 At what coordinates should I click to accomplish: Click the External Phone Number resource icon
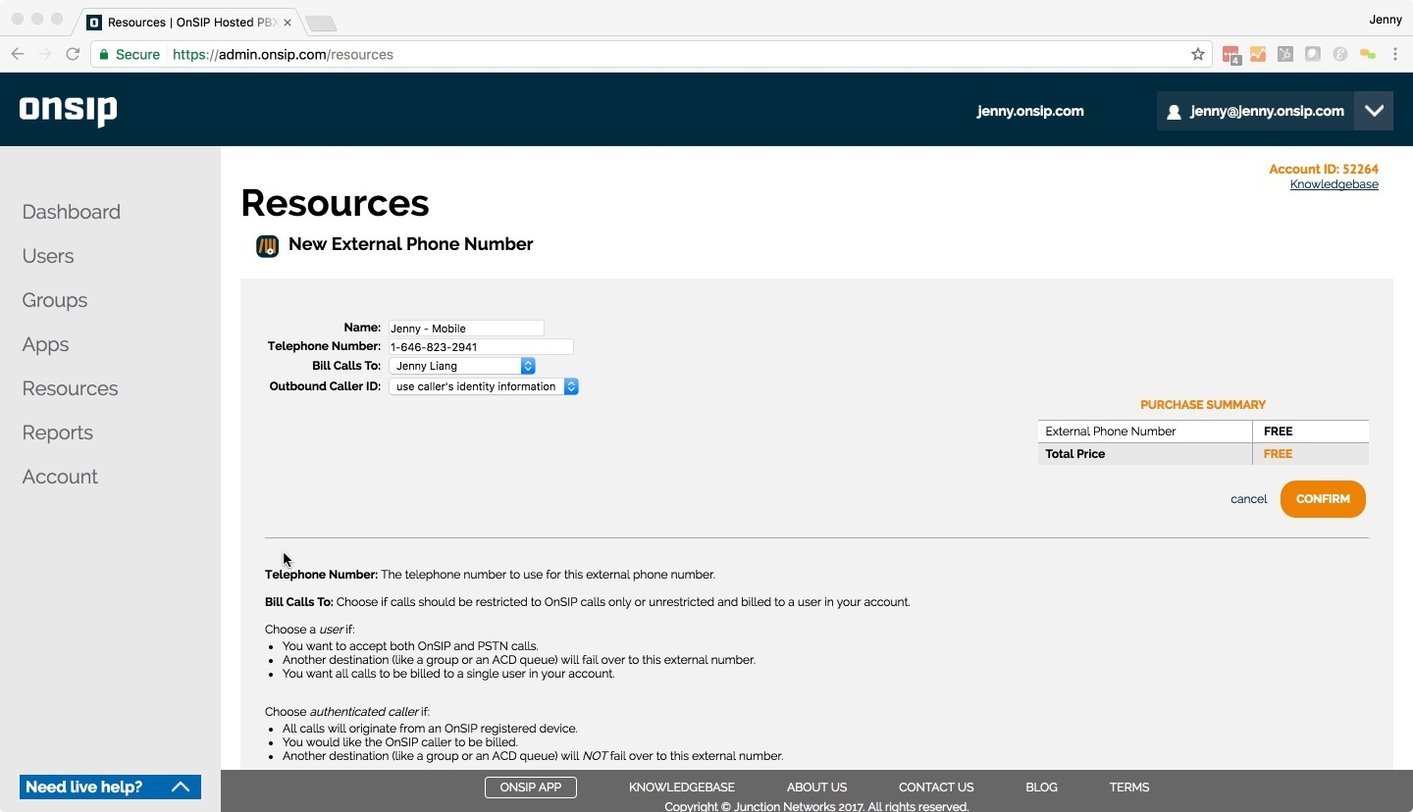pos(266,244)
